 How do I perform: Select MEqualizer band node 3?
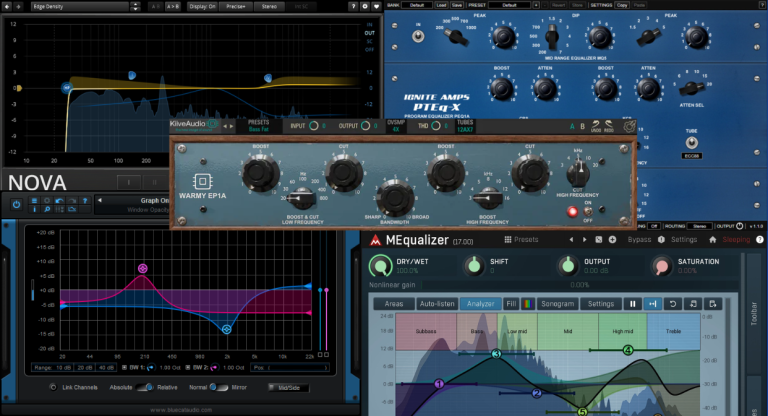(x=496, y=354)
